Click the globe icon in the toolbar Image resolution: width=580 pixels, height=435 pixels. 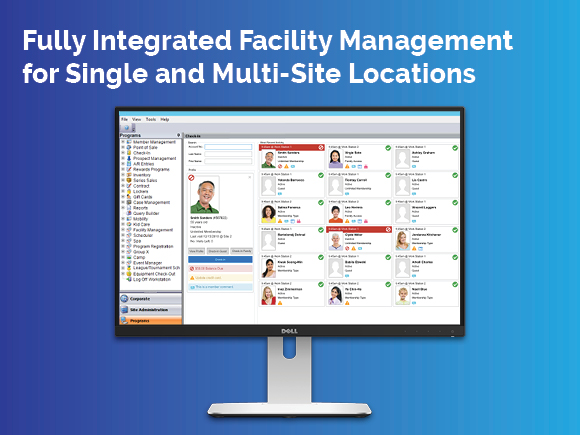(x=127, y=128)
